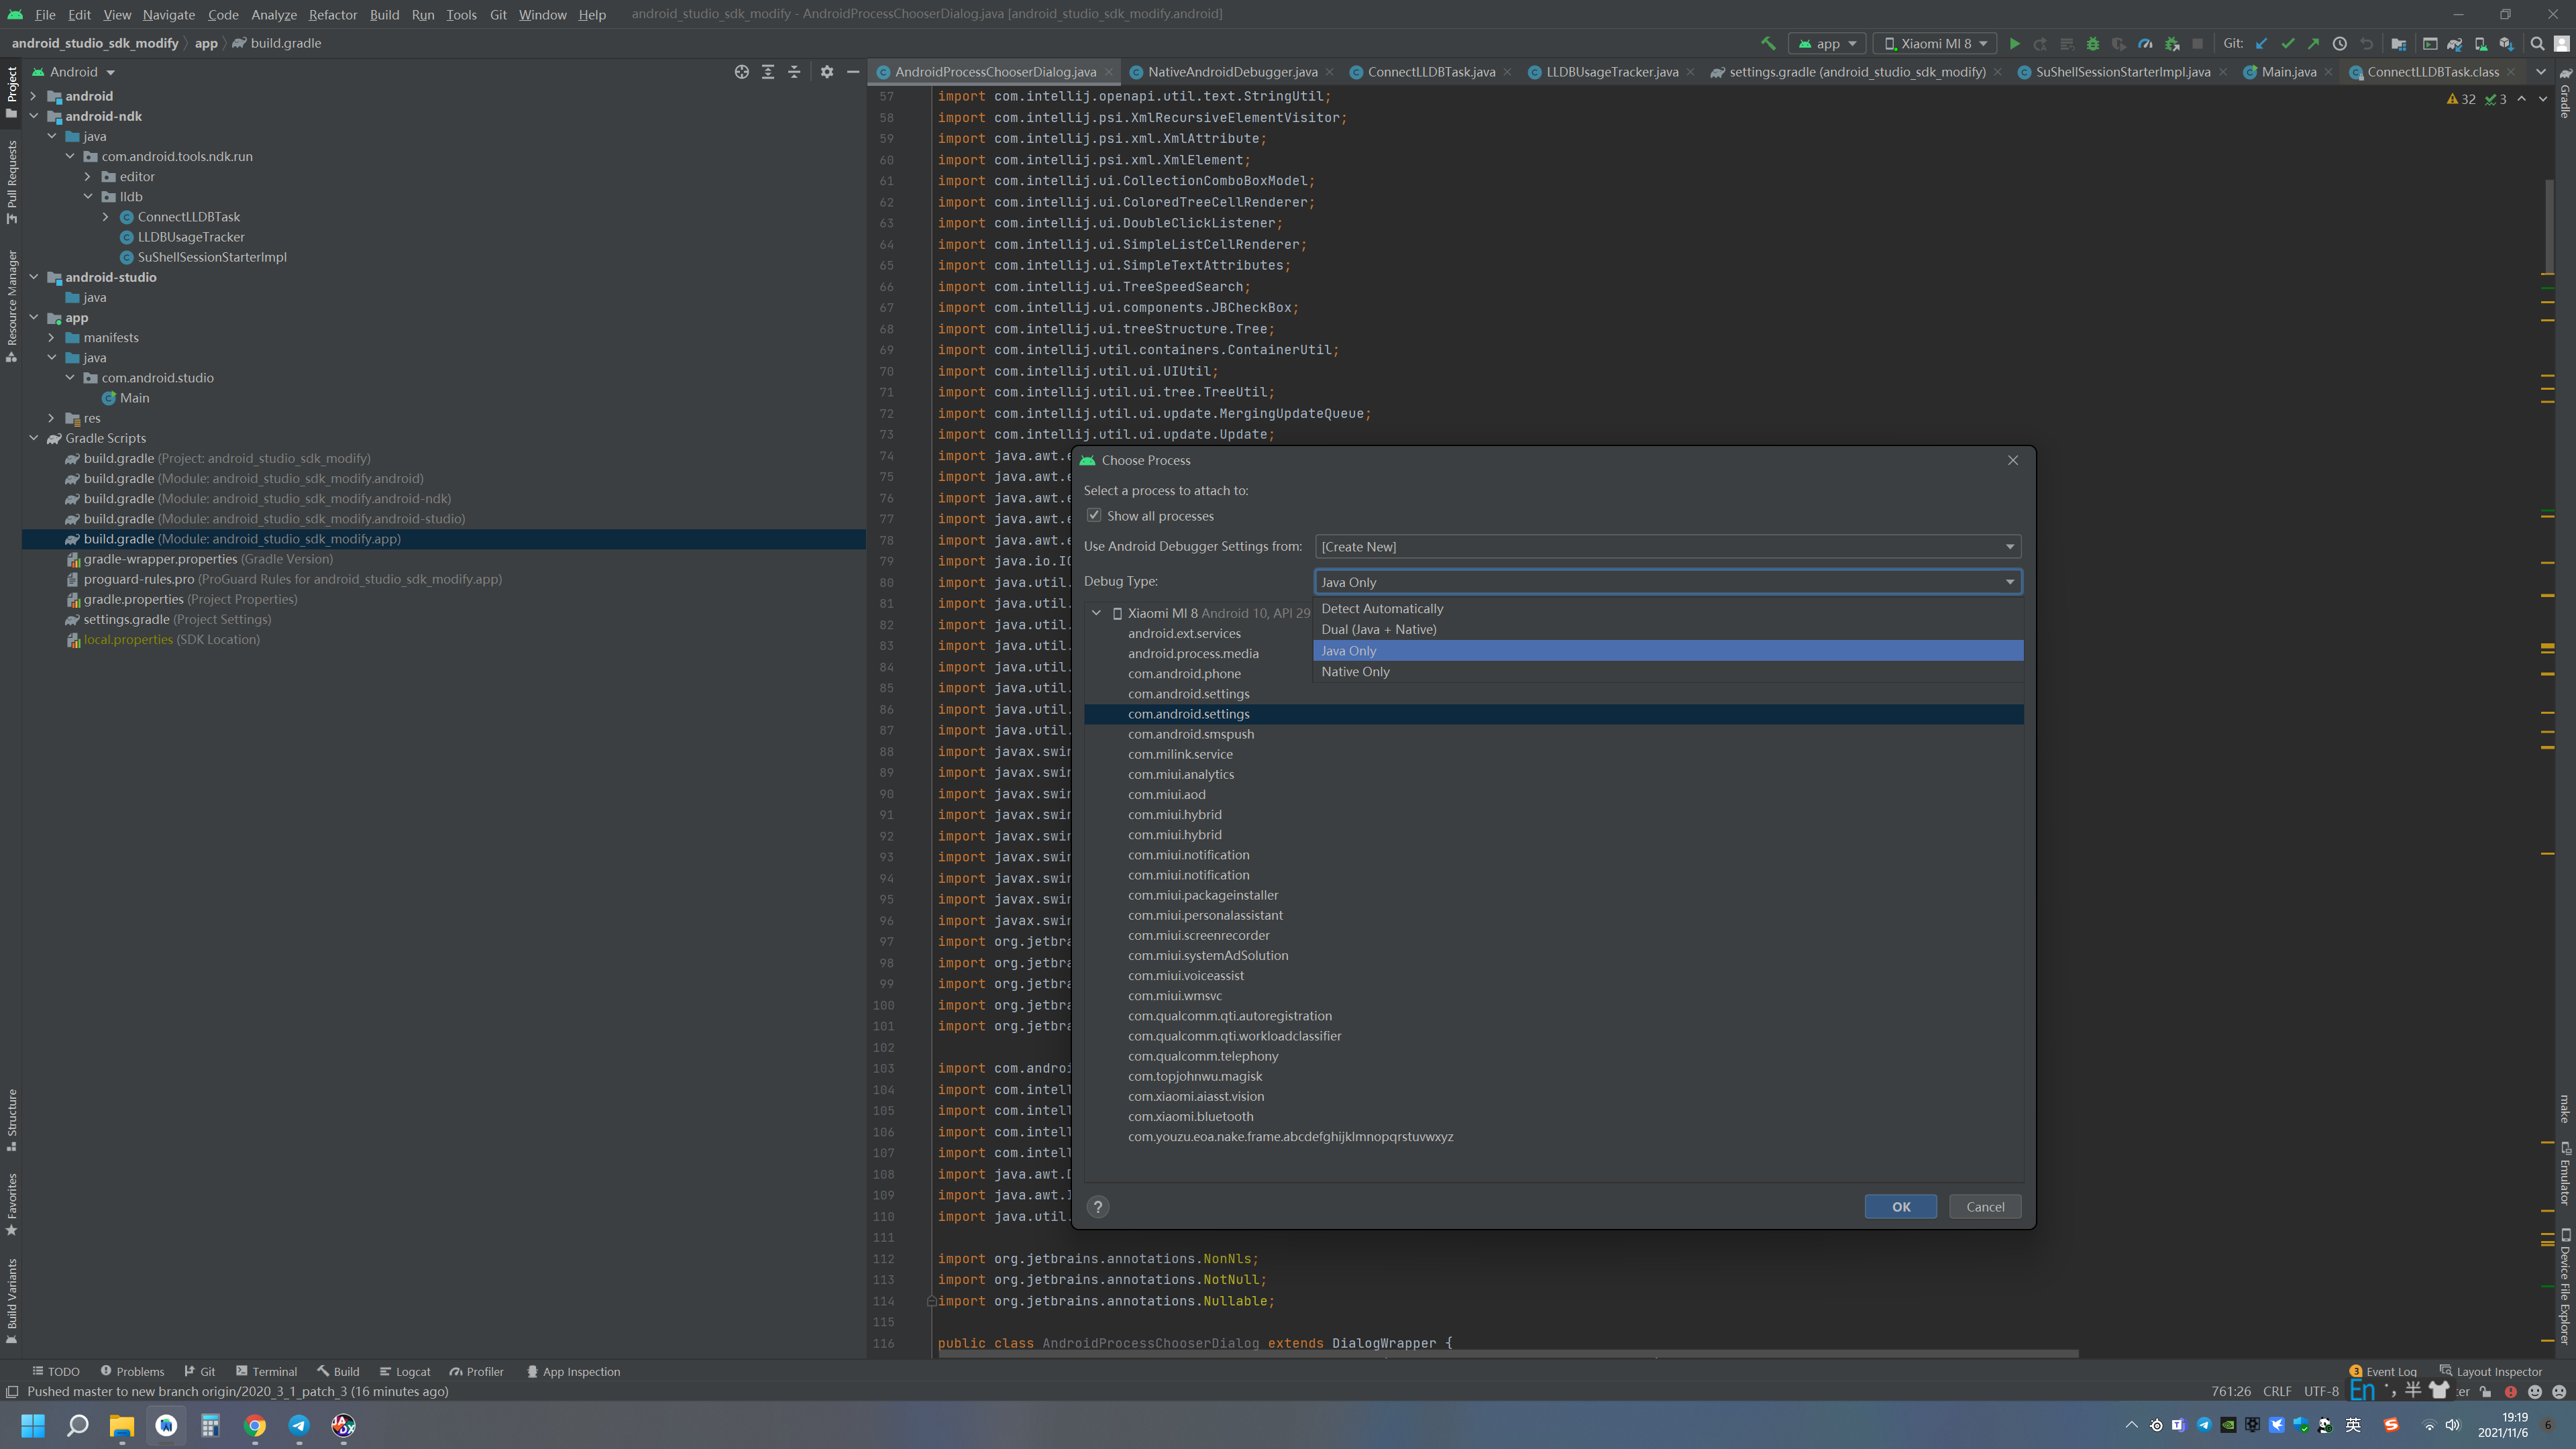Screen dimensions: 2576x1449
Task: Select com.topjohnwu.magisk process
Action: (x=1195, y=1076)
